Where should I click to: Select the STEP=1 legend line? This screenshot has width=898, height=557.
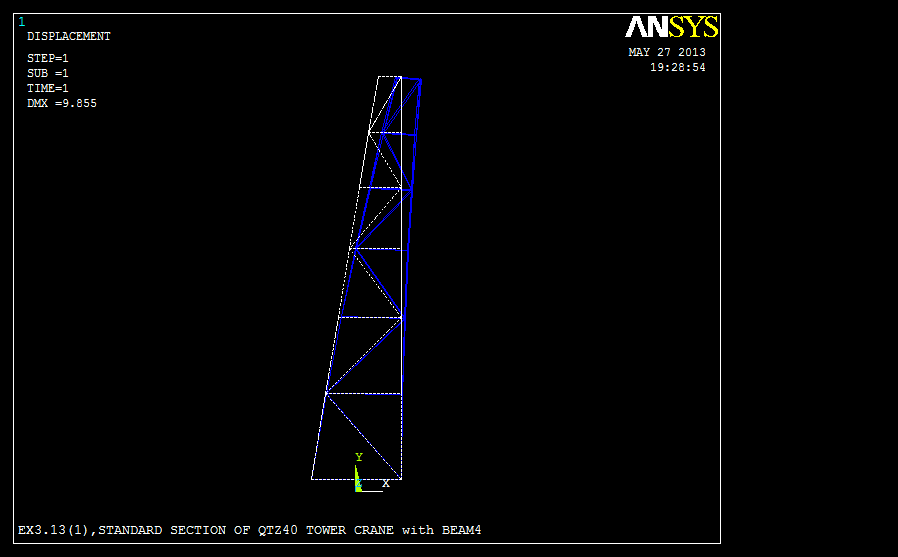(x=48, y=58)
